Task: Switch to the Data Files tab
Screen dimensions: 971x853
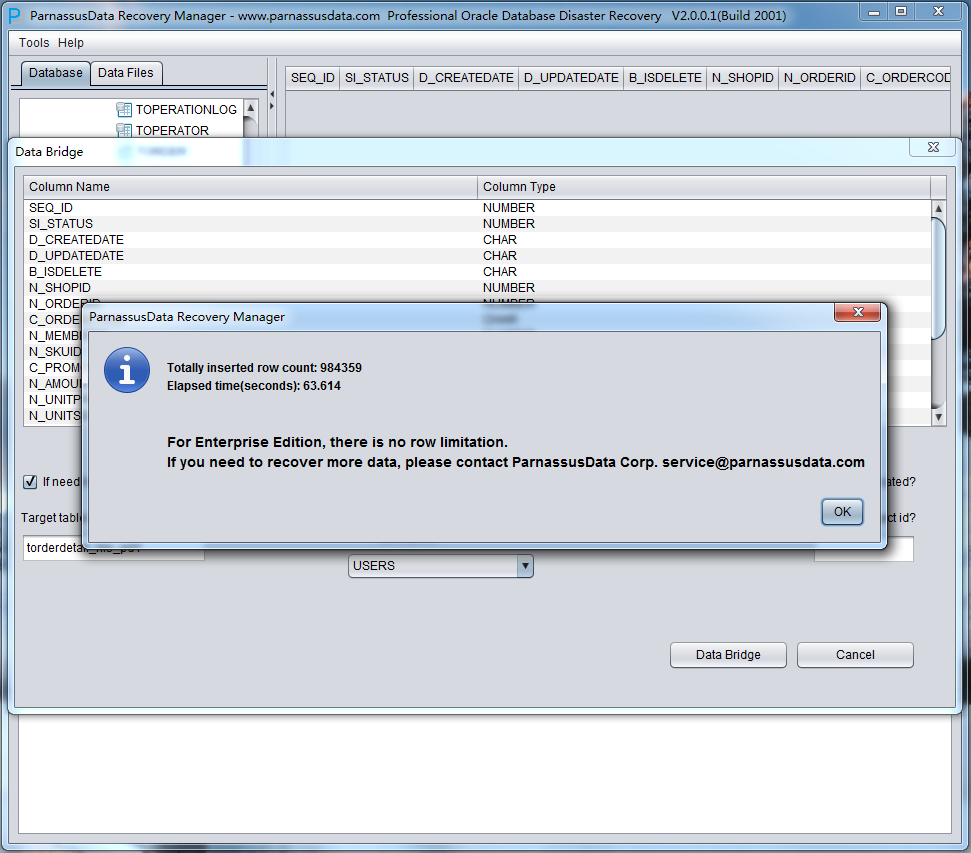Action: [126, 73]
